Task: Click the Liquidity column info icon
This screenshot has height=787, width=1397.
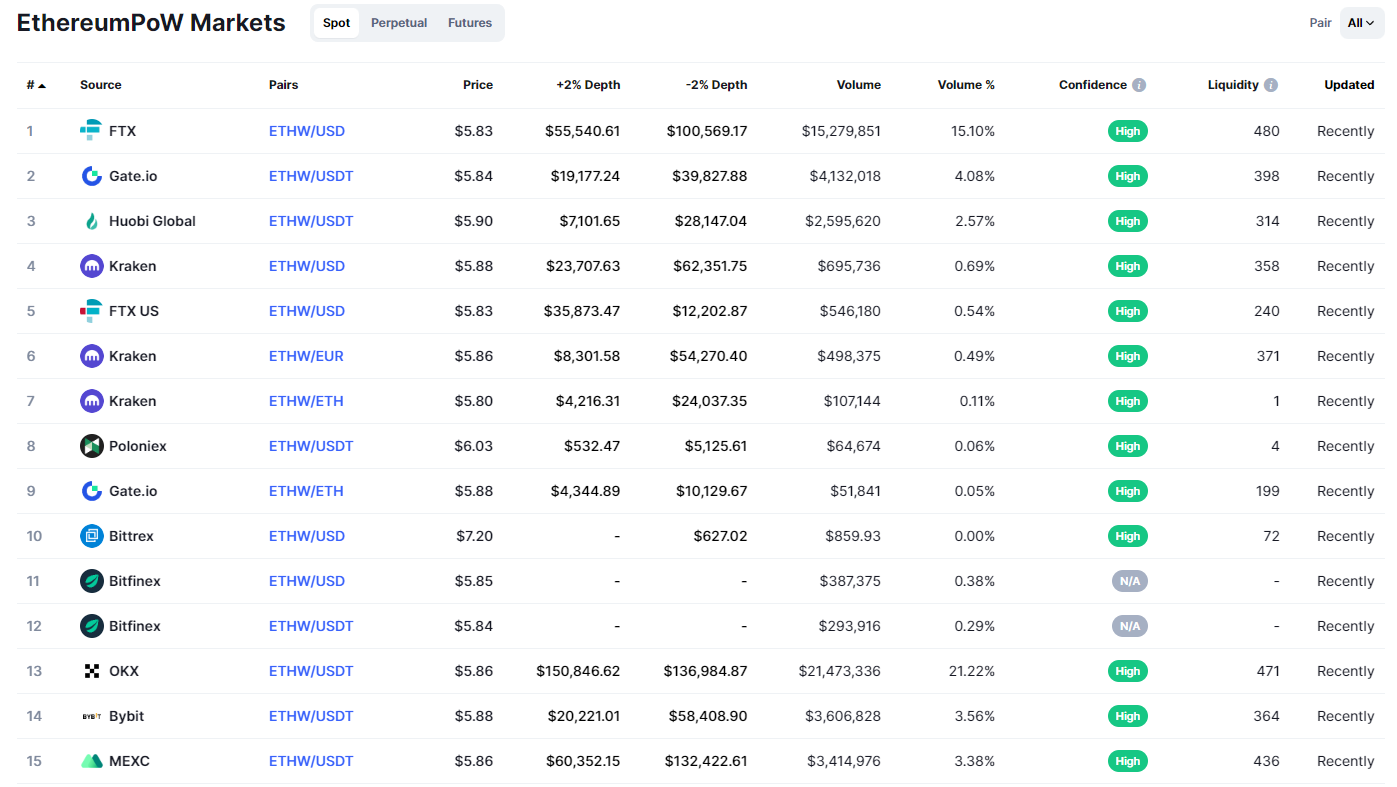Action: pos(1271,85)
